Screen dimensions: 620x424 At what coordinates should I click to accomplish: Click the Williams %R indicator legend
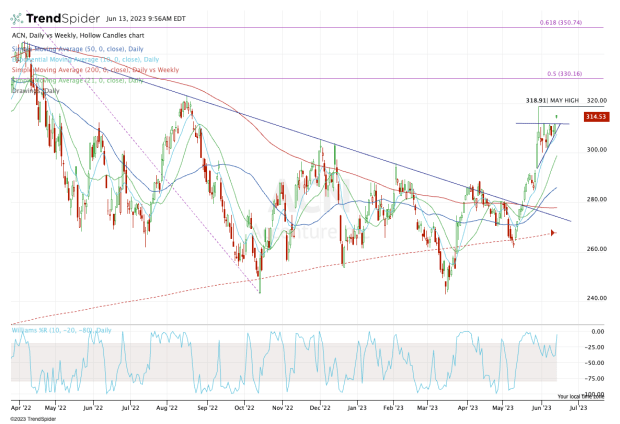tap(61, 330)
